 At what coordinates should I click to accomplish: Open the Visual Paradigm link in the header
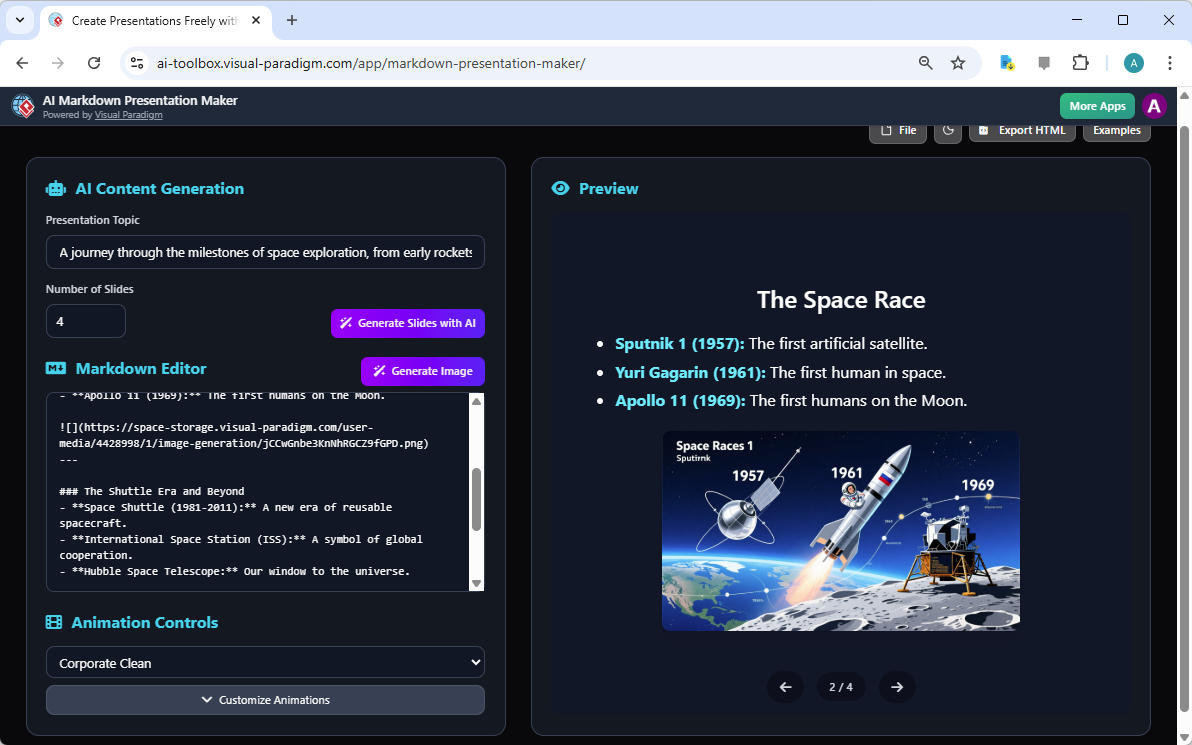click(128, 114)
